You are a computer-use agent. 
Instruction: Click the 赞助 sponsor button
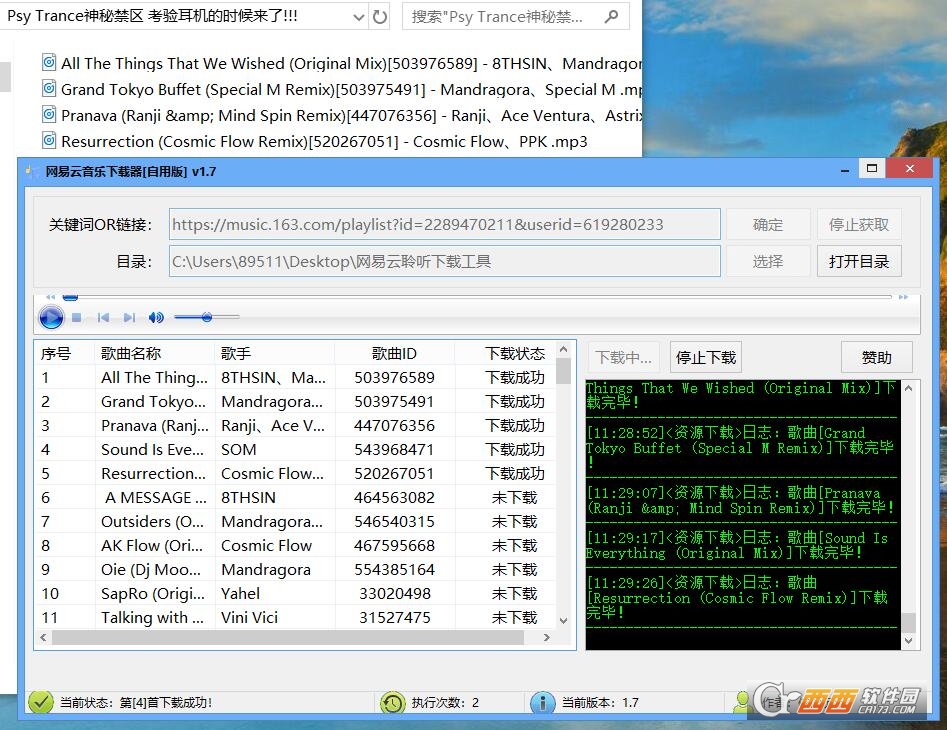[876, 357]
